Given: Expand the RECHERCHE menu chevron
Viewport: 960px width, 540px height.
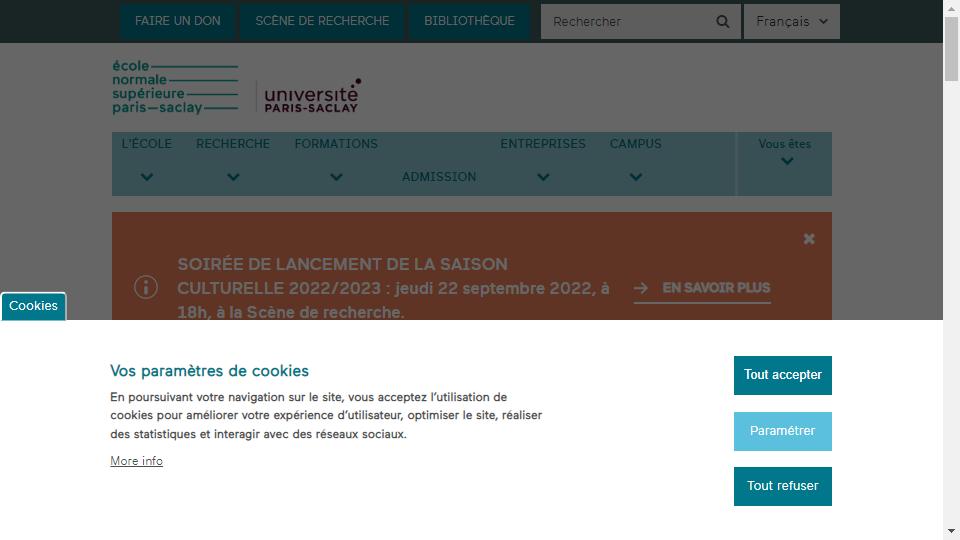Looking at the screenshot, I should point(233,177).
